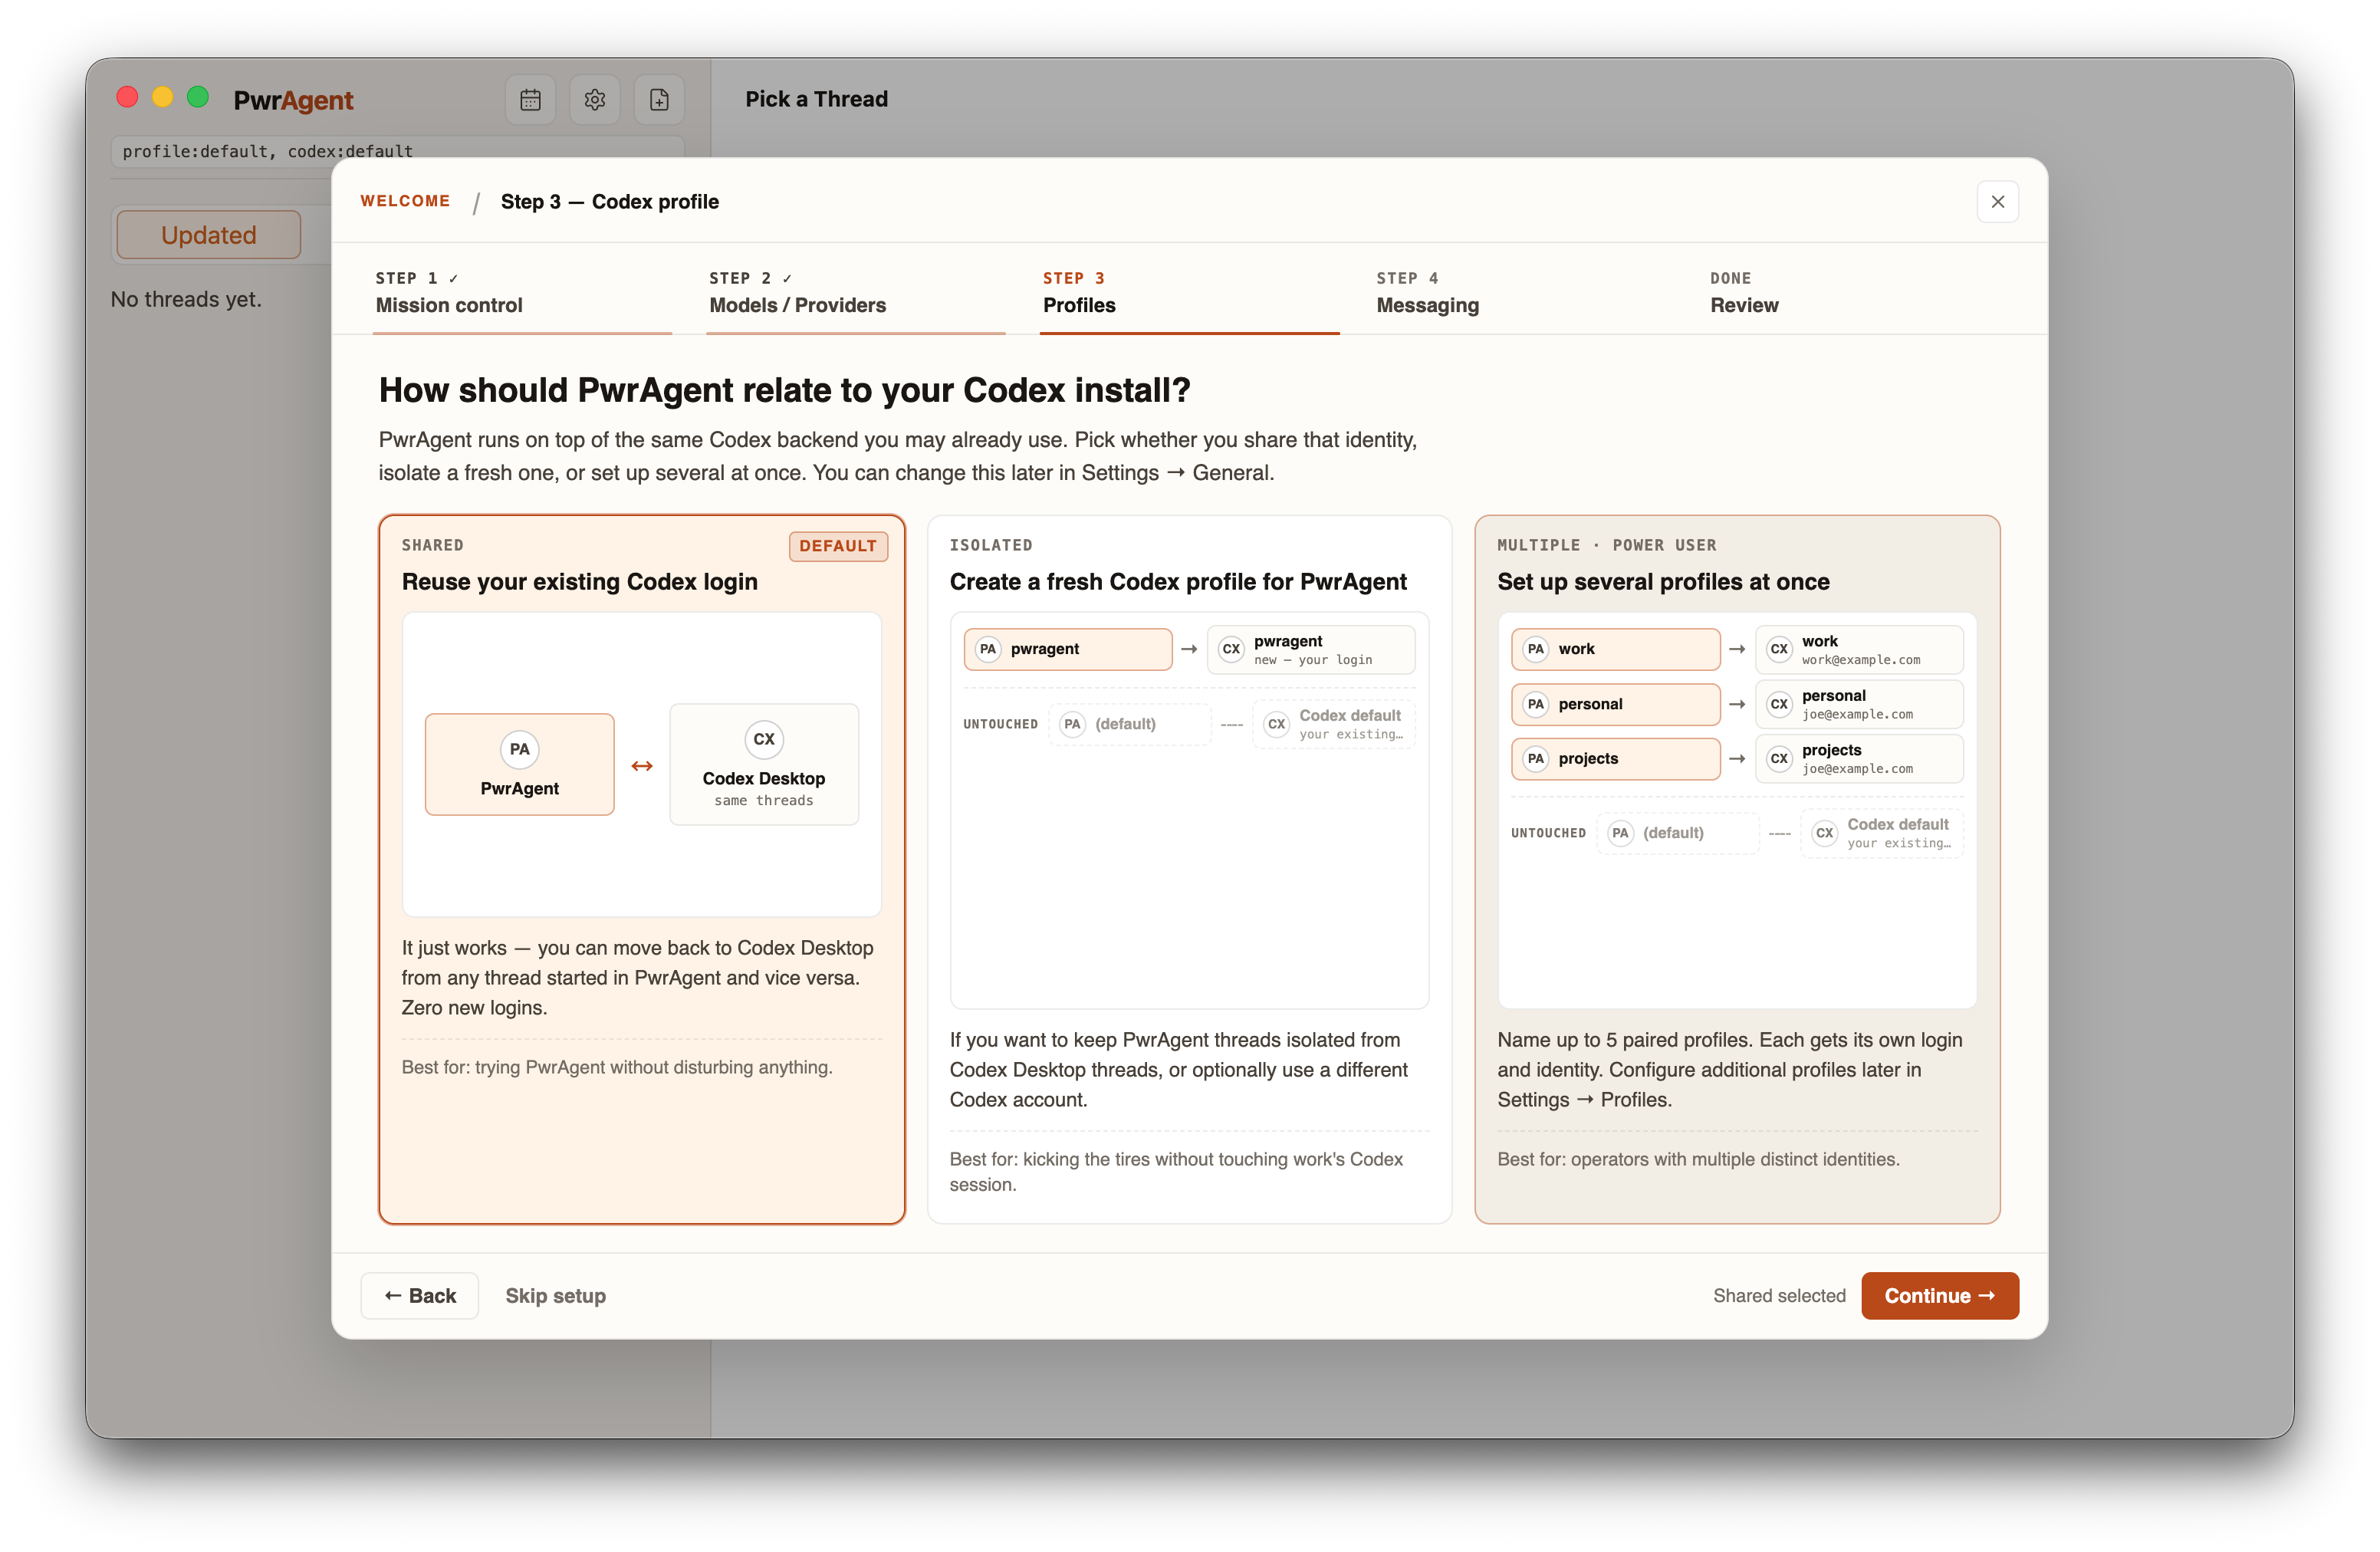The width and height of the screenshot is (2380, 1552).
Task: Click the profile:default search field
Action: click(x=397, y=151)
